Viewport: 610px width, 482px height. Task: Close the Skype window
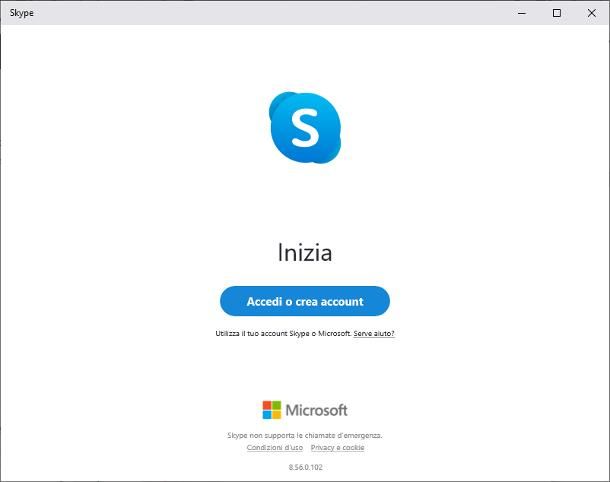pyautogui.click(x=592, y=13)
